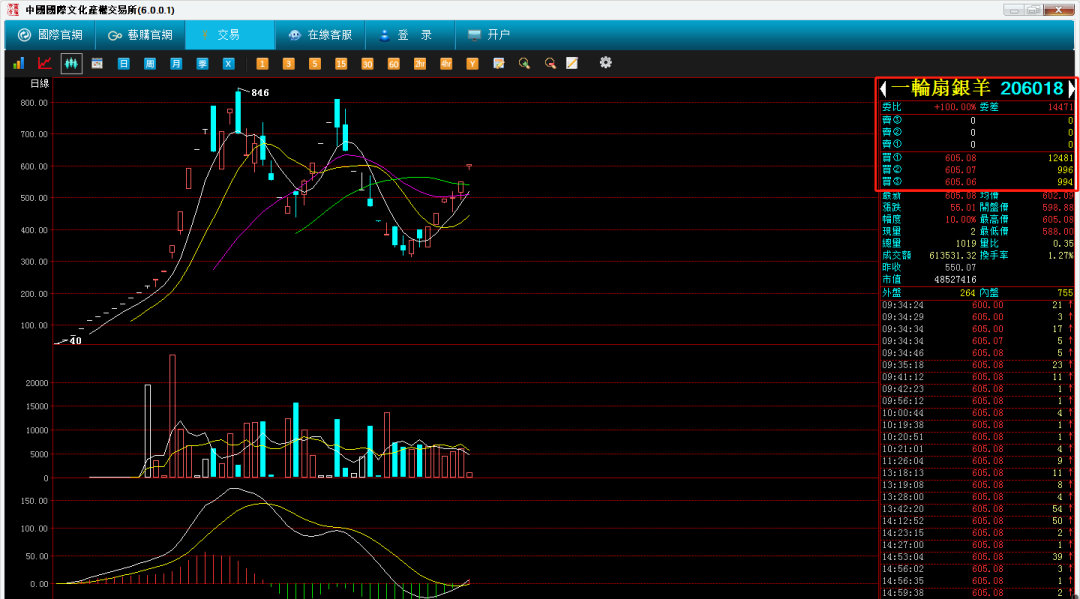Viewport: 1080px width, 599px height.
Task: Open the 藝購官網 tab
Action: (141, 34)
